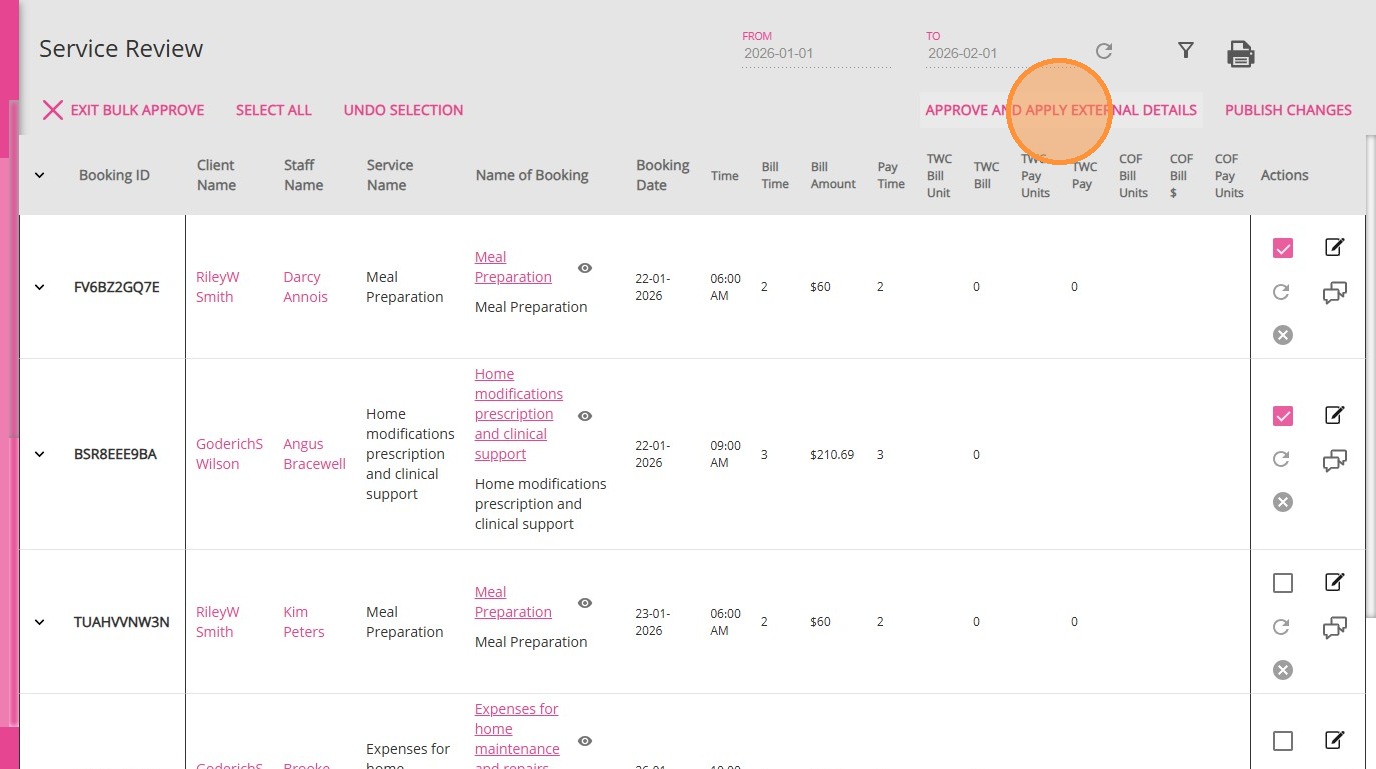Click Publish Changes button

pos(1288,110)
